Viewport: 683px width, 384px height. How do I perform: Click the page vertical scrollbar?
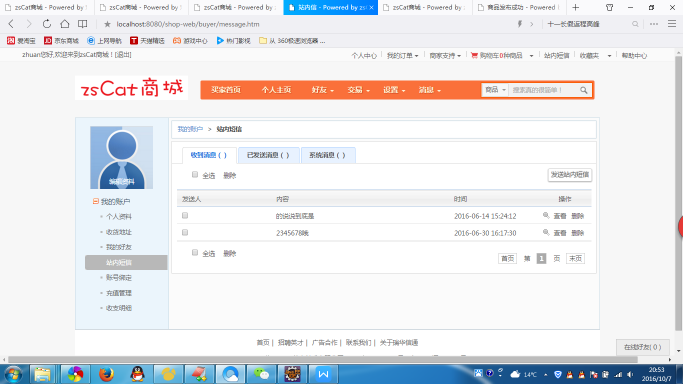click(678, 193)
